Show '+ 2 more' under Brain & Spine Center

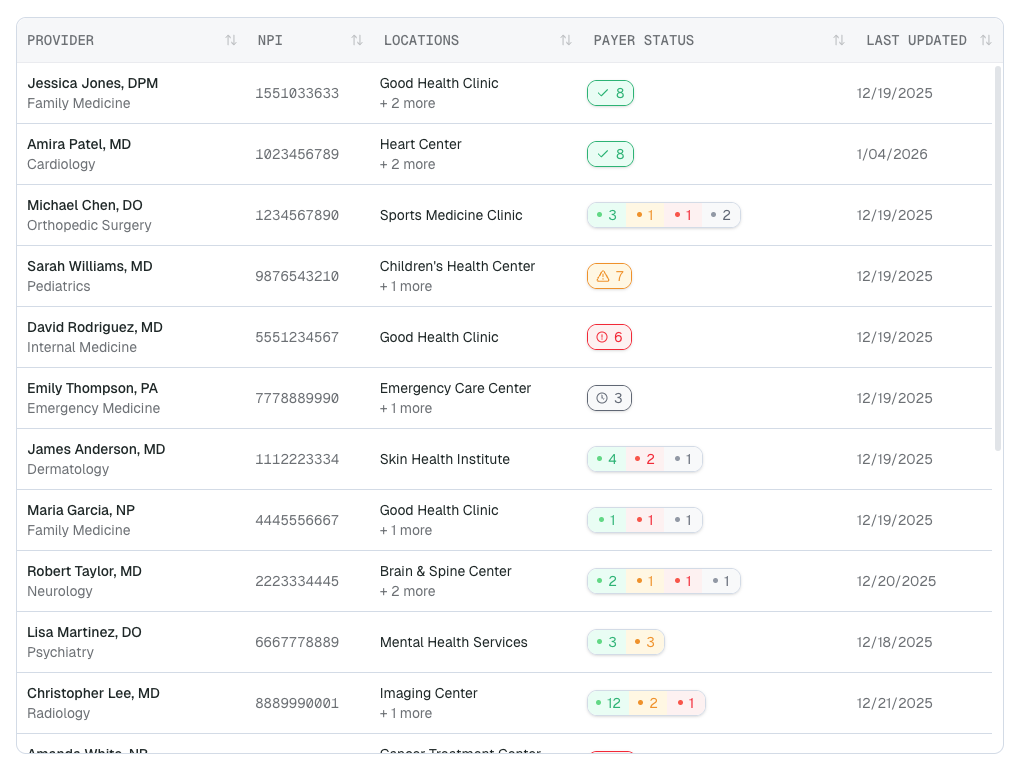coord(407,591)
